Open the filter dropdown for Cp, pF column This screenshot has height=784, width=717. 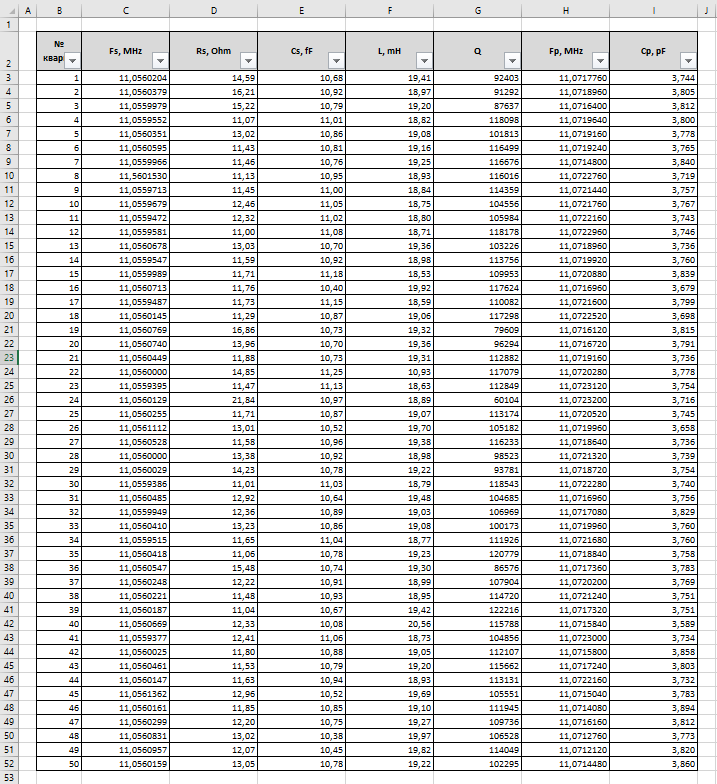[688, 60]
